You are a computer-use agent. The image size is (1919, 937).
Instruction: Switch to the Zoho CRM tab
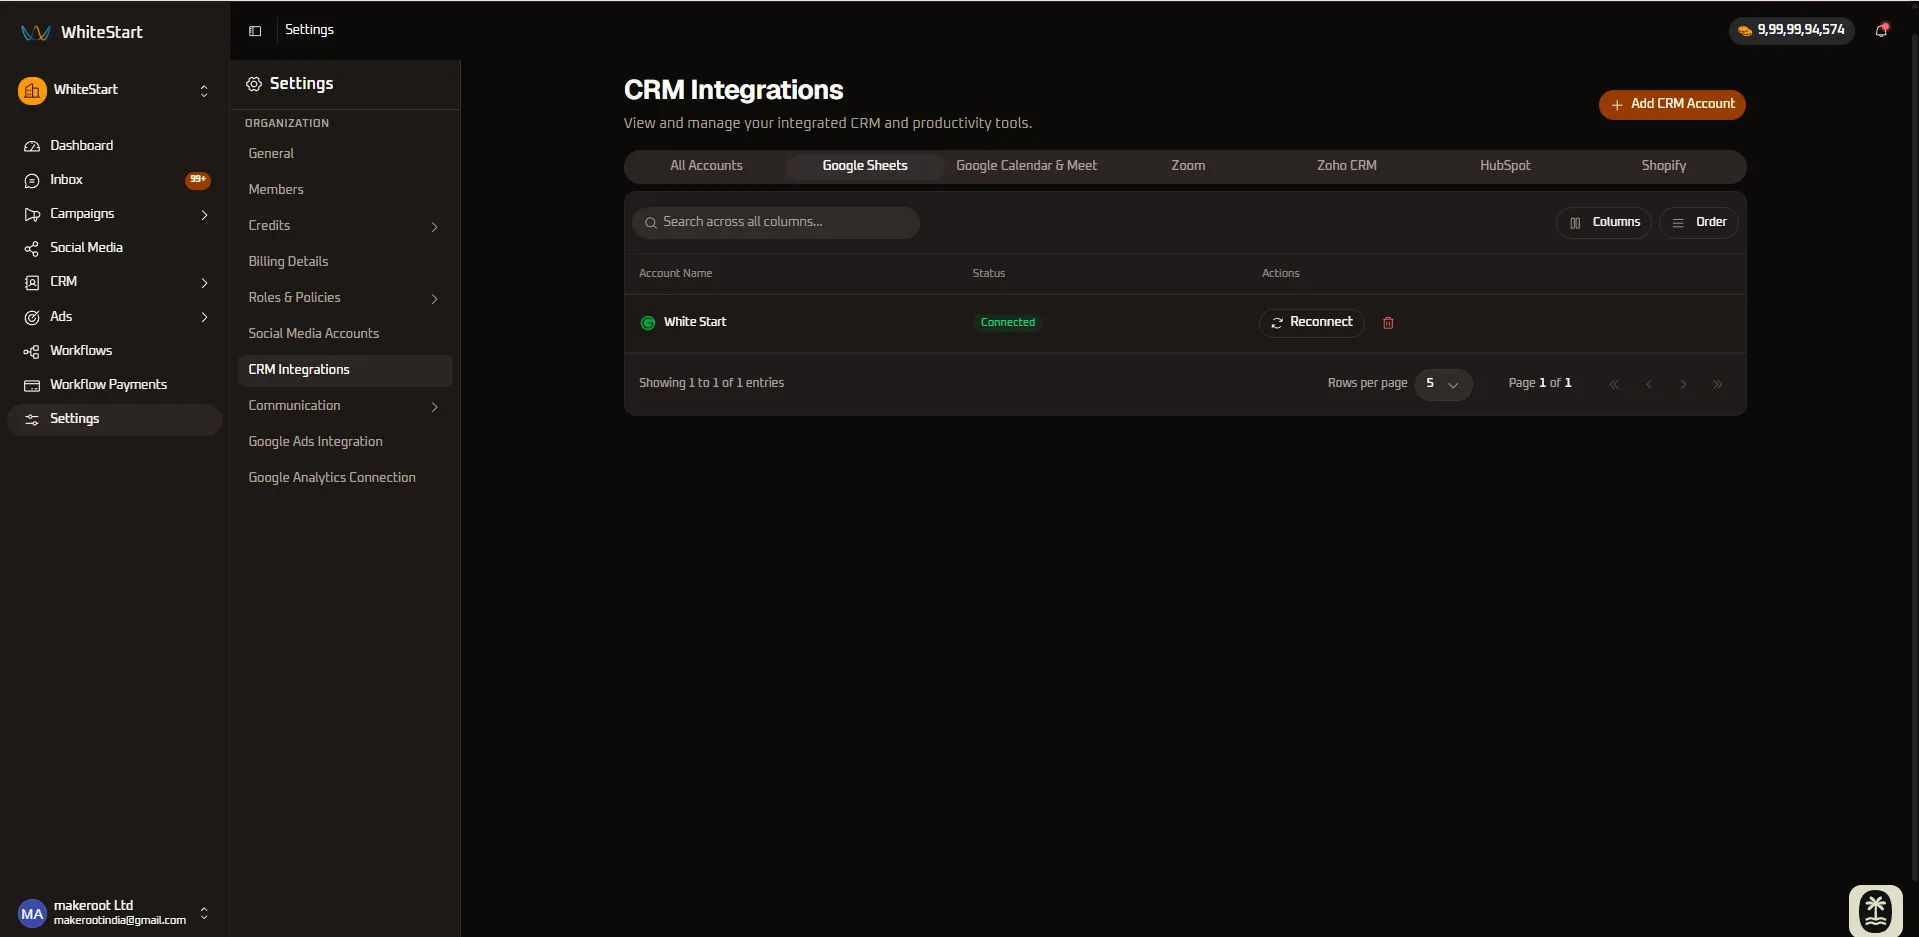click(x=1346, y=166)
